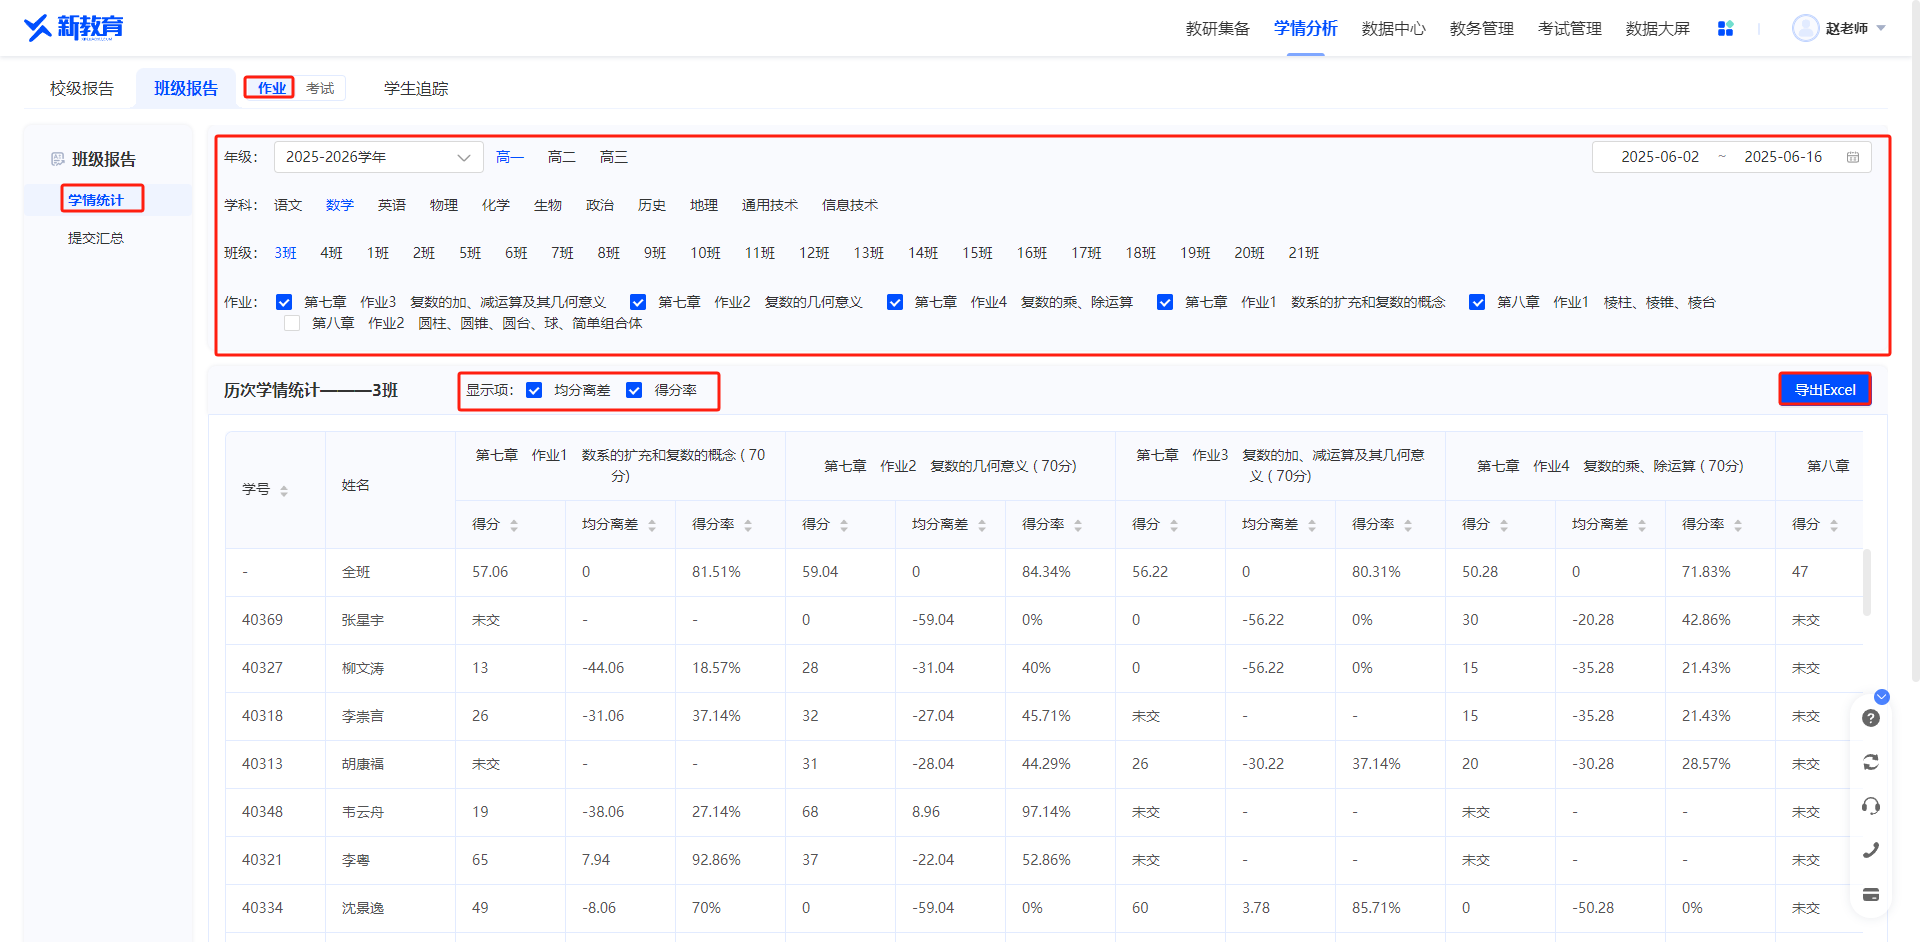Click the refresh arrows floating icon
Viewport: 1920px width, 942px height.
(x=1871, y=762)
